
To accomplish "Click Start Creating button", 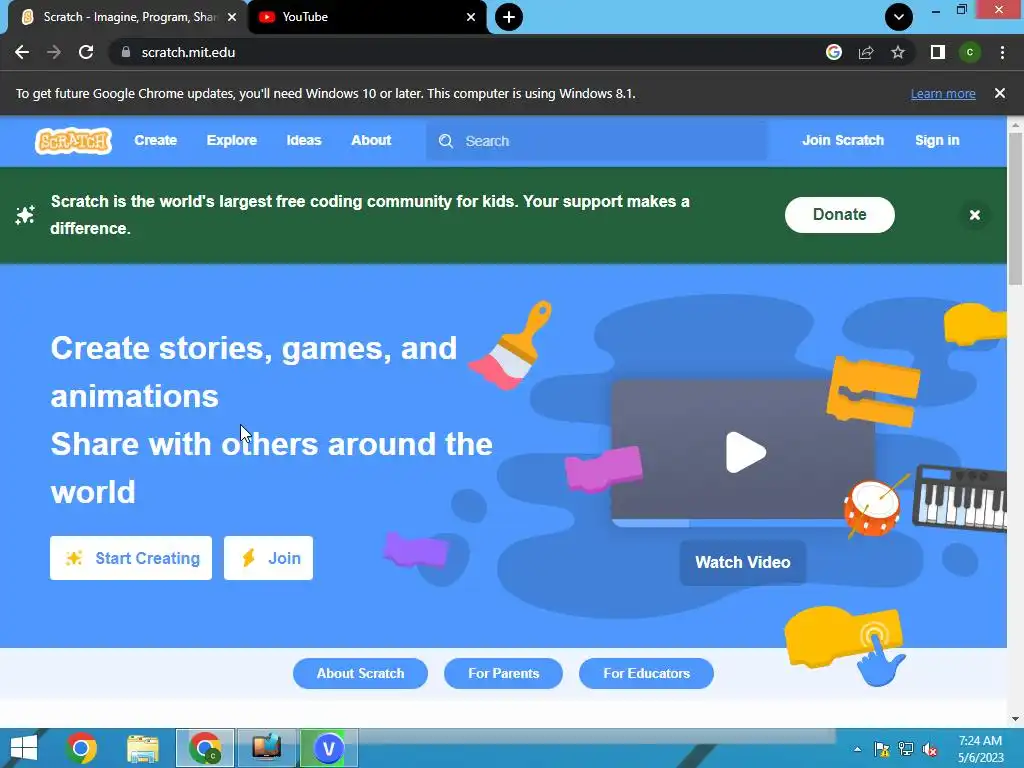I will coord(131,558).
